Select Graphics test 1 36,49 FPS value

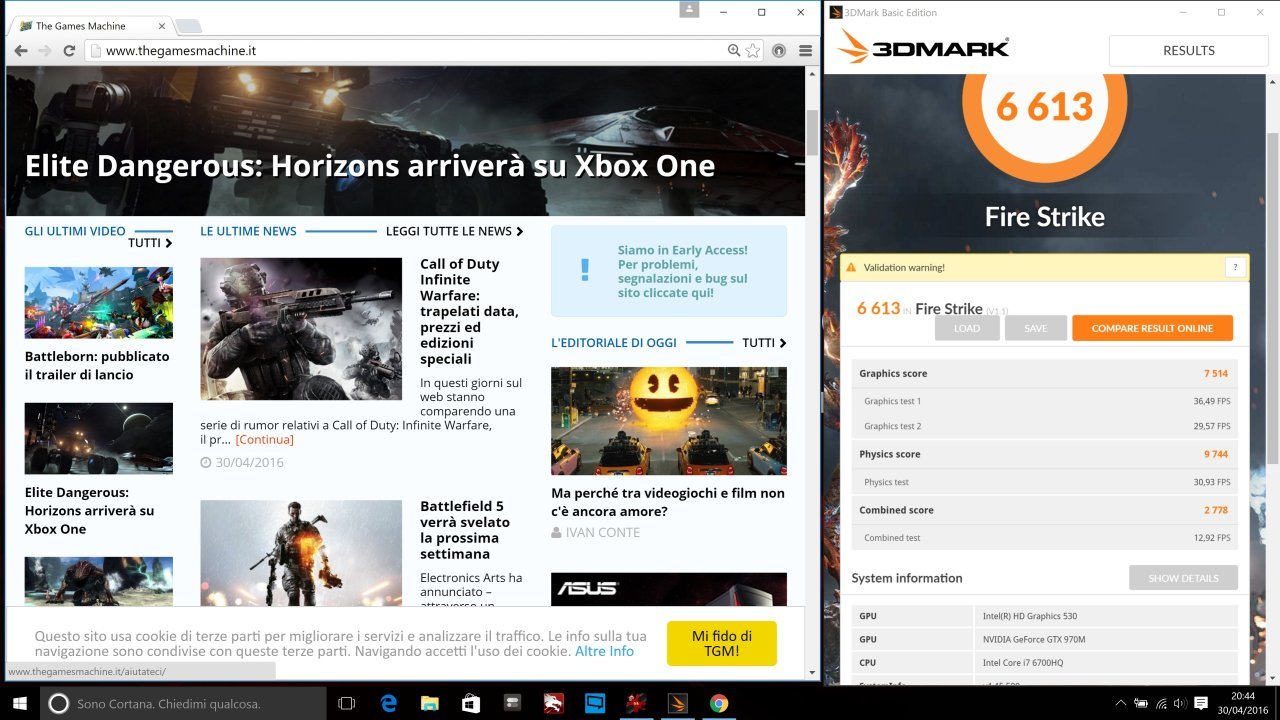point(1211,401)
